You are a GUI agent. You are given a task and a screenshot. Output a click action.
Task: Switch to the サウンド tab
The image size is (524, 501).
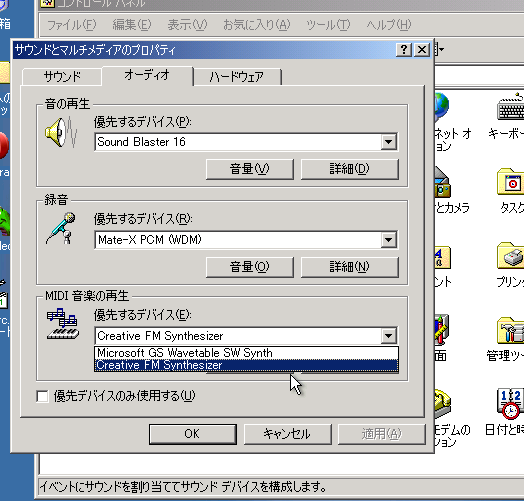click(x=62, y=77)
